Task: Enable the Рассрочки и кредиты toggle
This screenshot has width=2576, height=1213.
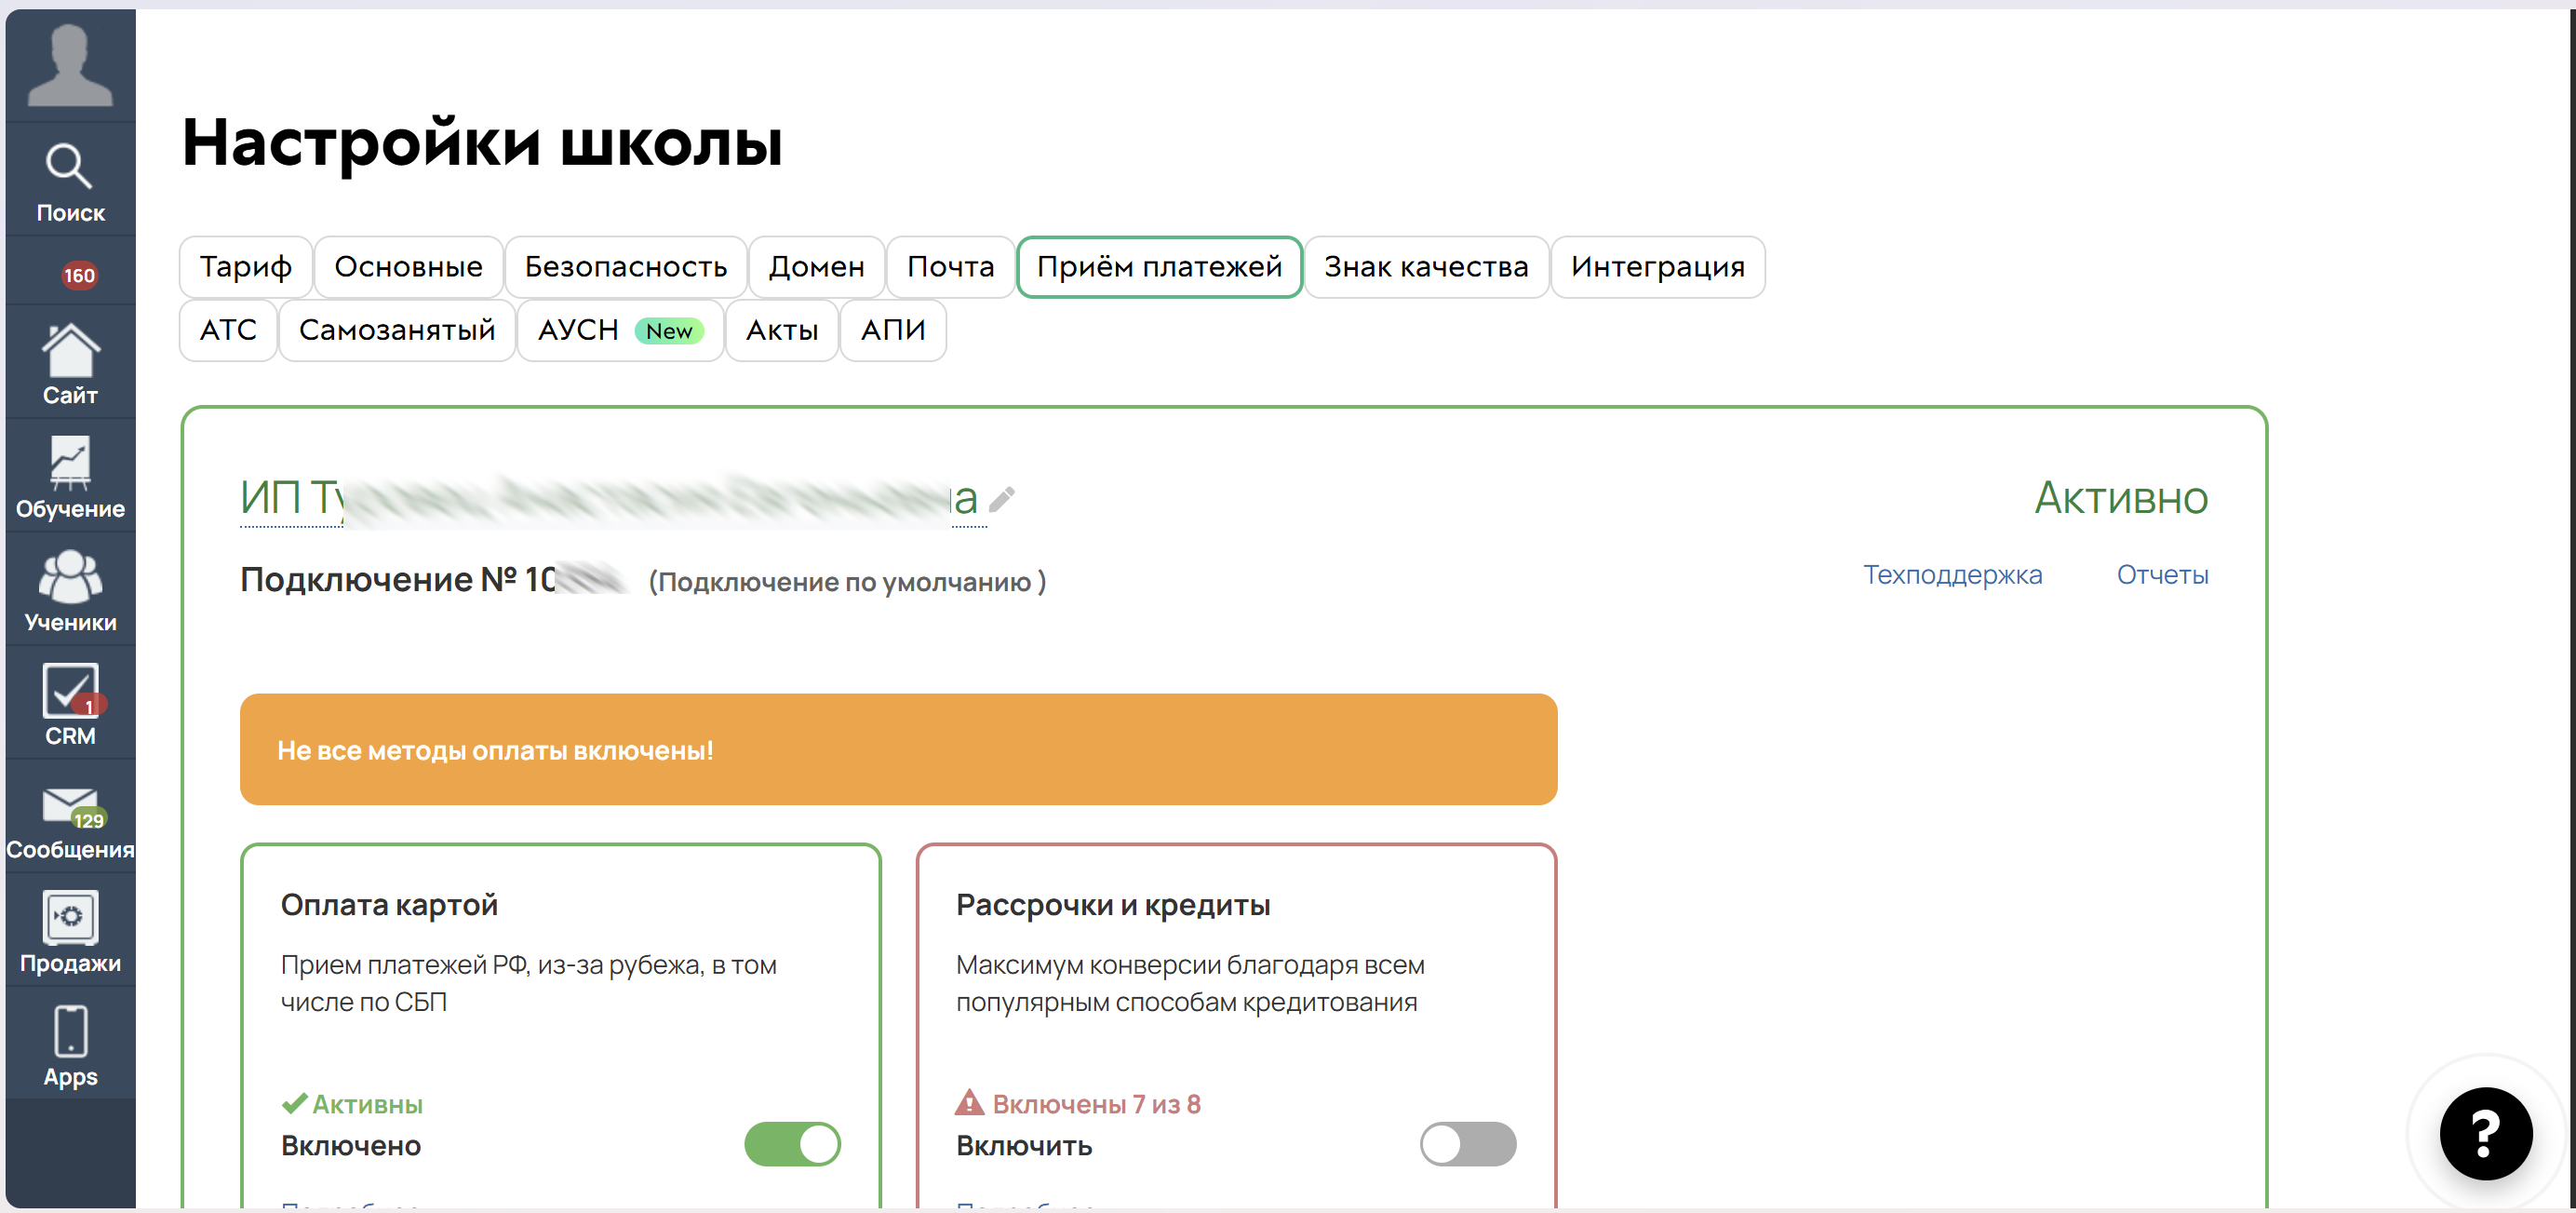Action: click(1468, 1144)
